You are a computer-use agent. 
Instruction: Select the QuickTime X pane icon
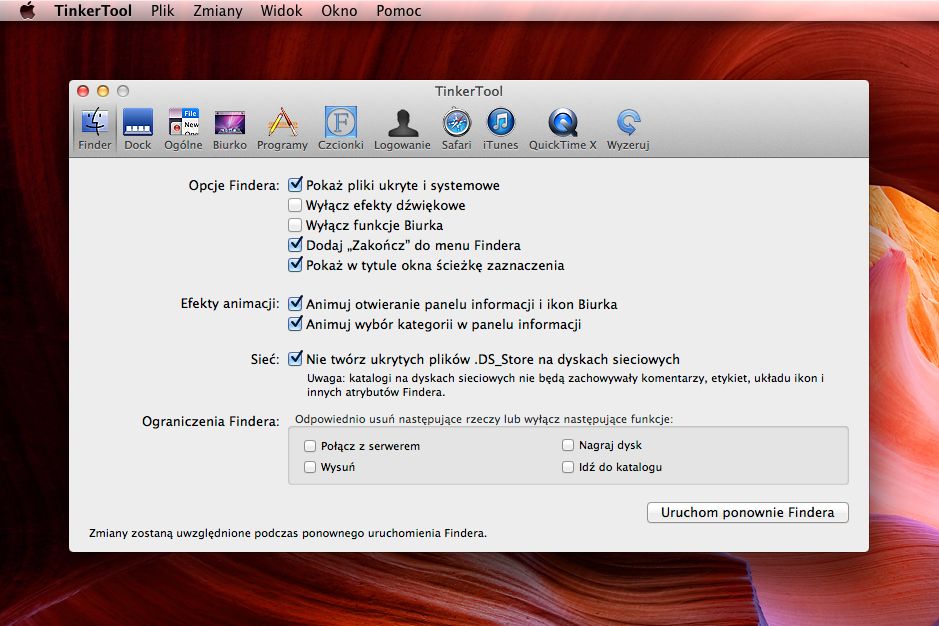[x=562, y=128]
